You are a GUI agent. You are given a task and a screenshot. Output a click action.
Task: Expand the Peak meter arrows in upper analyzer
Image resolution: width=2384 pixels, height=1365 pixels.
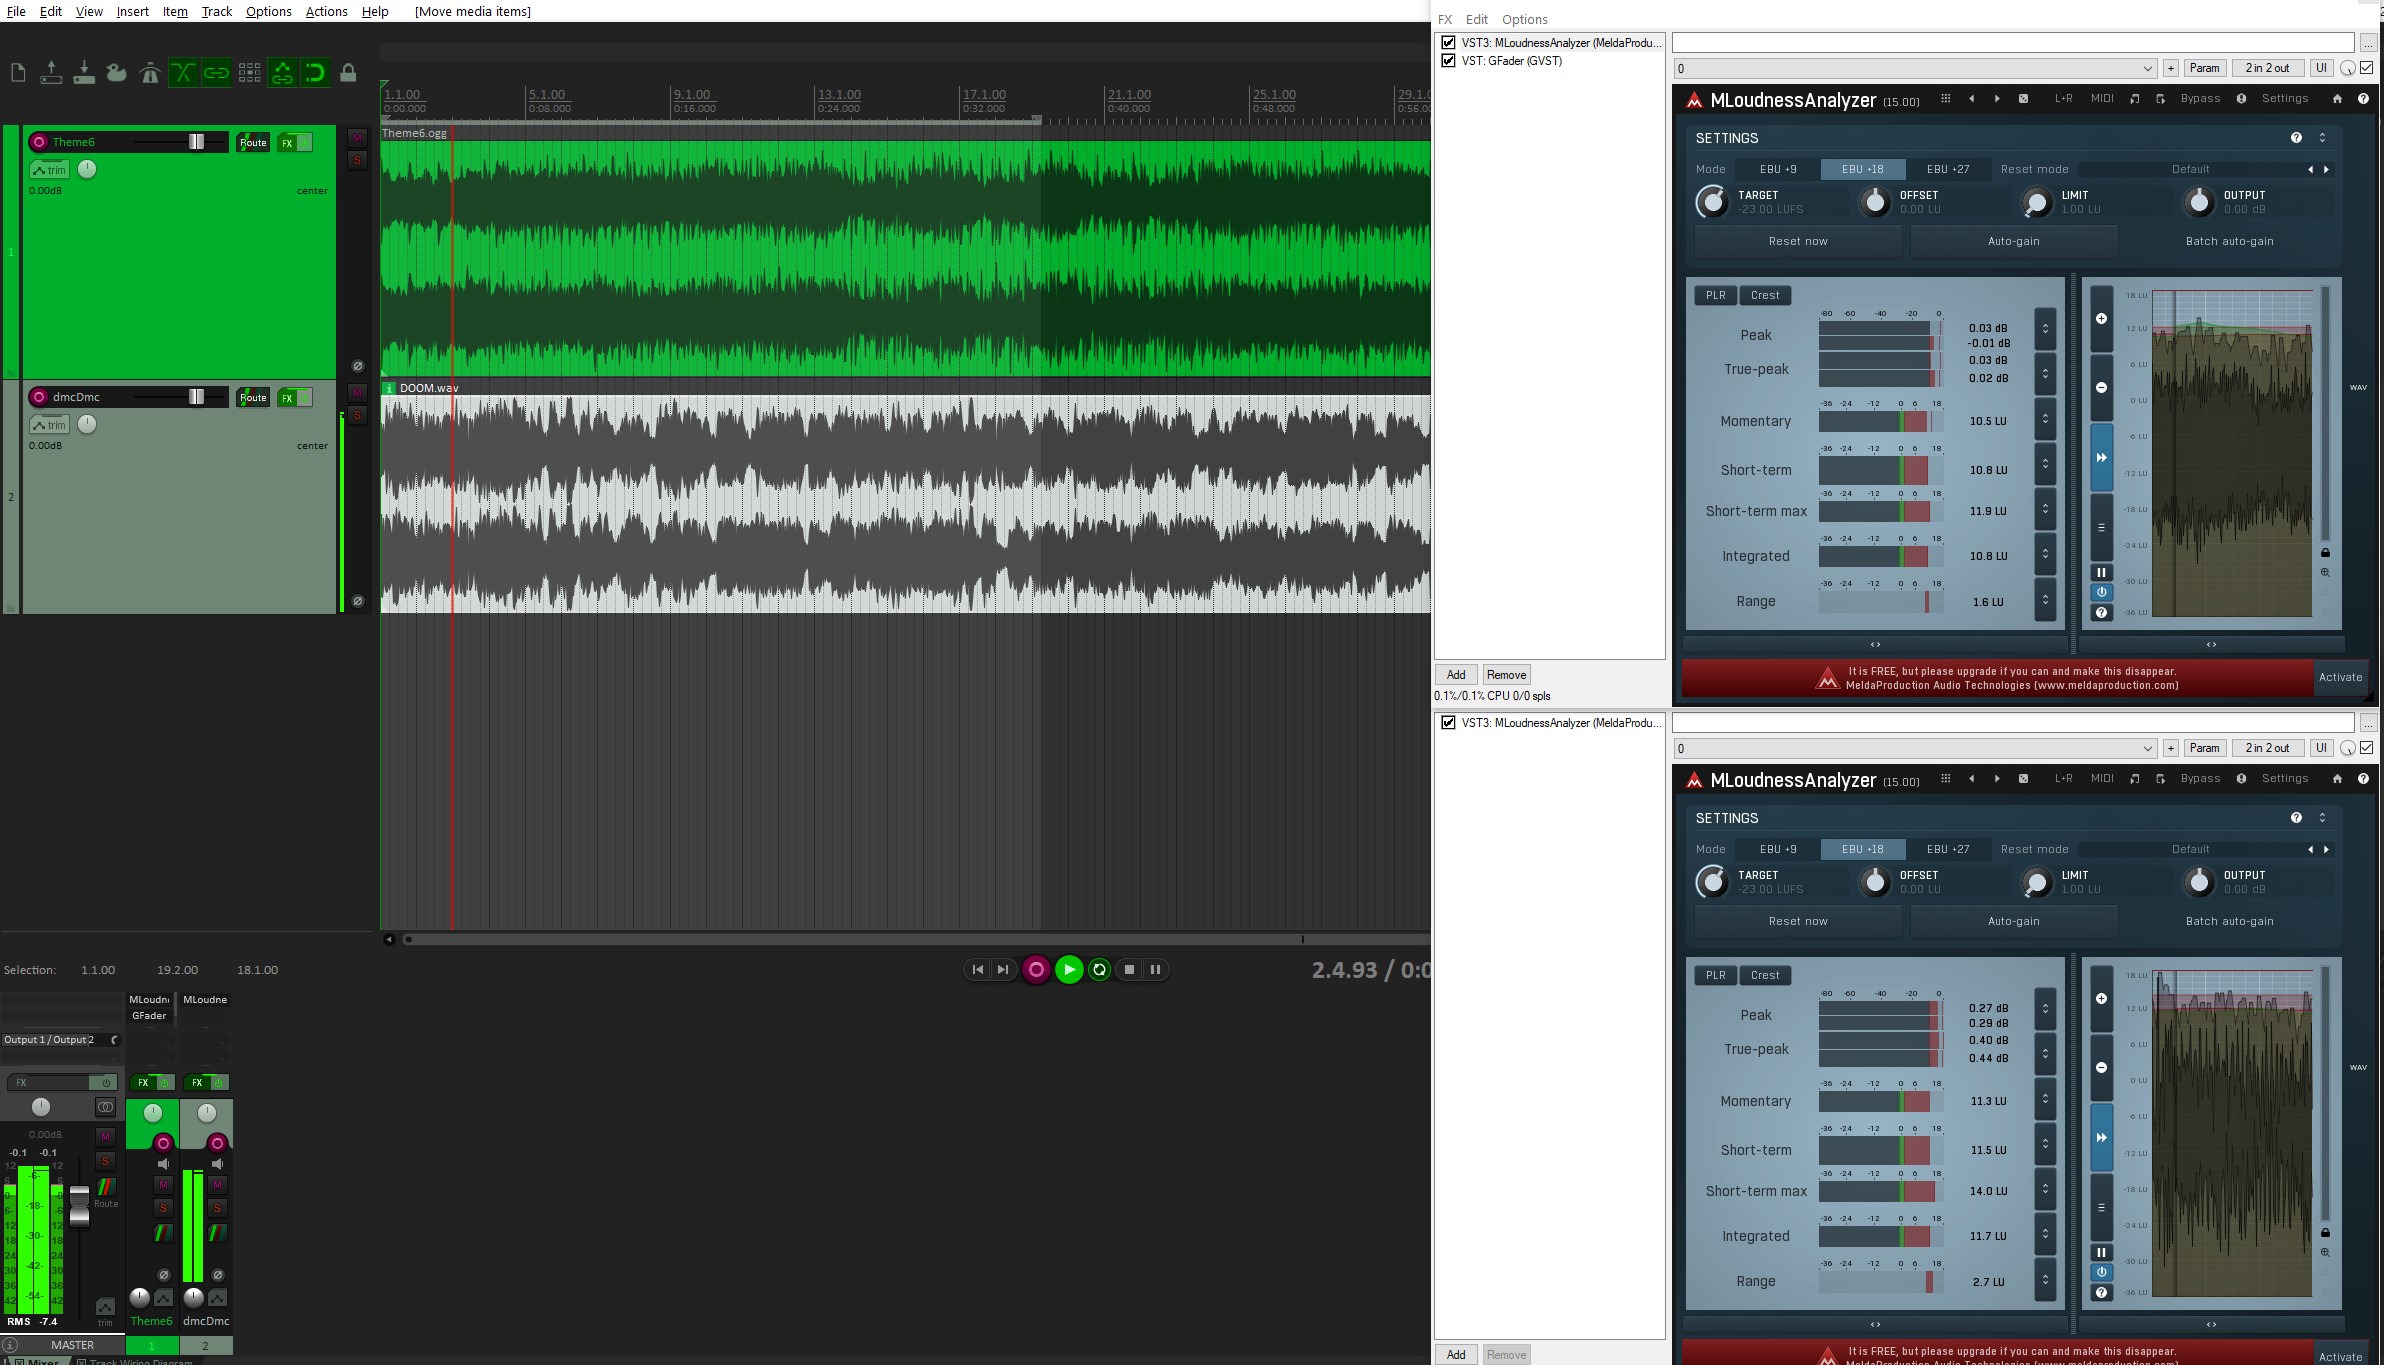2045,328
